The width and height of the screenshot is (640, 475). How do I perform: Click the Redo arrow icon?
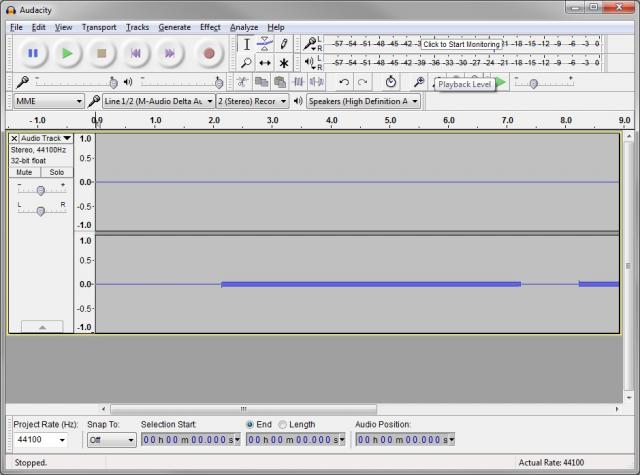click(x=362, y=82)
